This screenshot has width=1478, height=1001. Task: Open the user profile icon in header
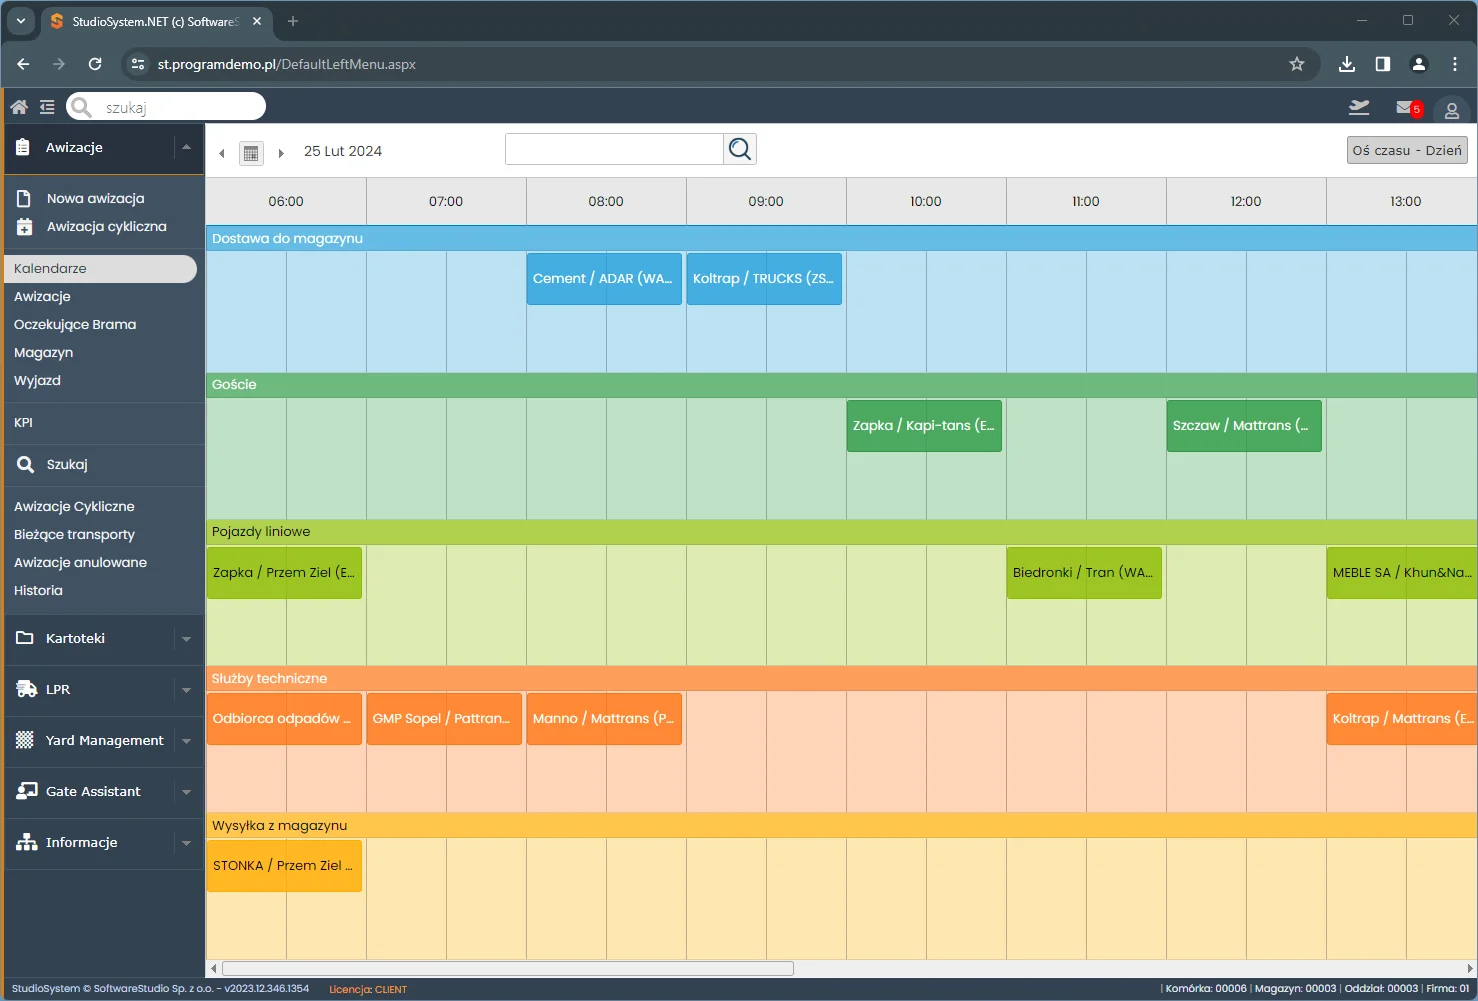[x=1452, y=110]
